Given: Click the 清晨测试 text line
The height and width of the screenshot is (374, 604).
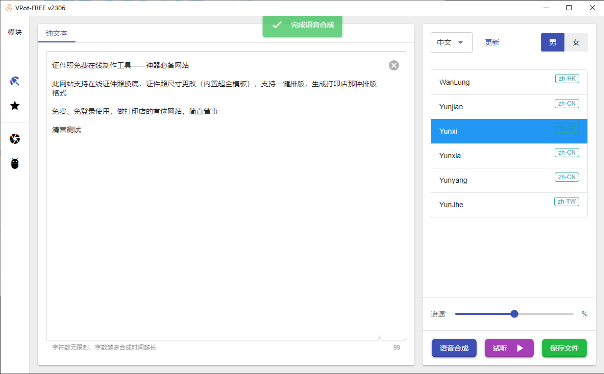Looking at the screenshot, I should (x=67, y=130).
